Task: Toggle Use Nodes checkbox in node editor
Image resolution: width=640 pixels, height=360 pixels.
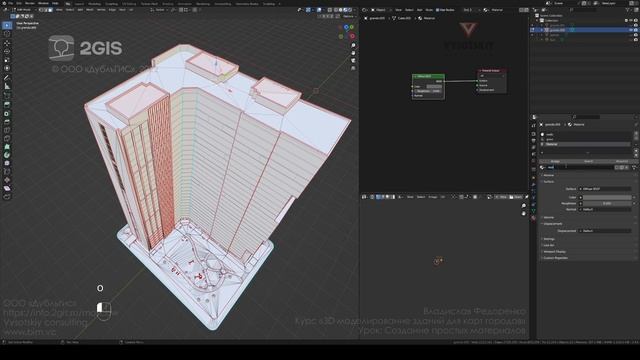Action: [437, 10]
